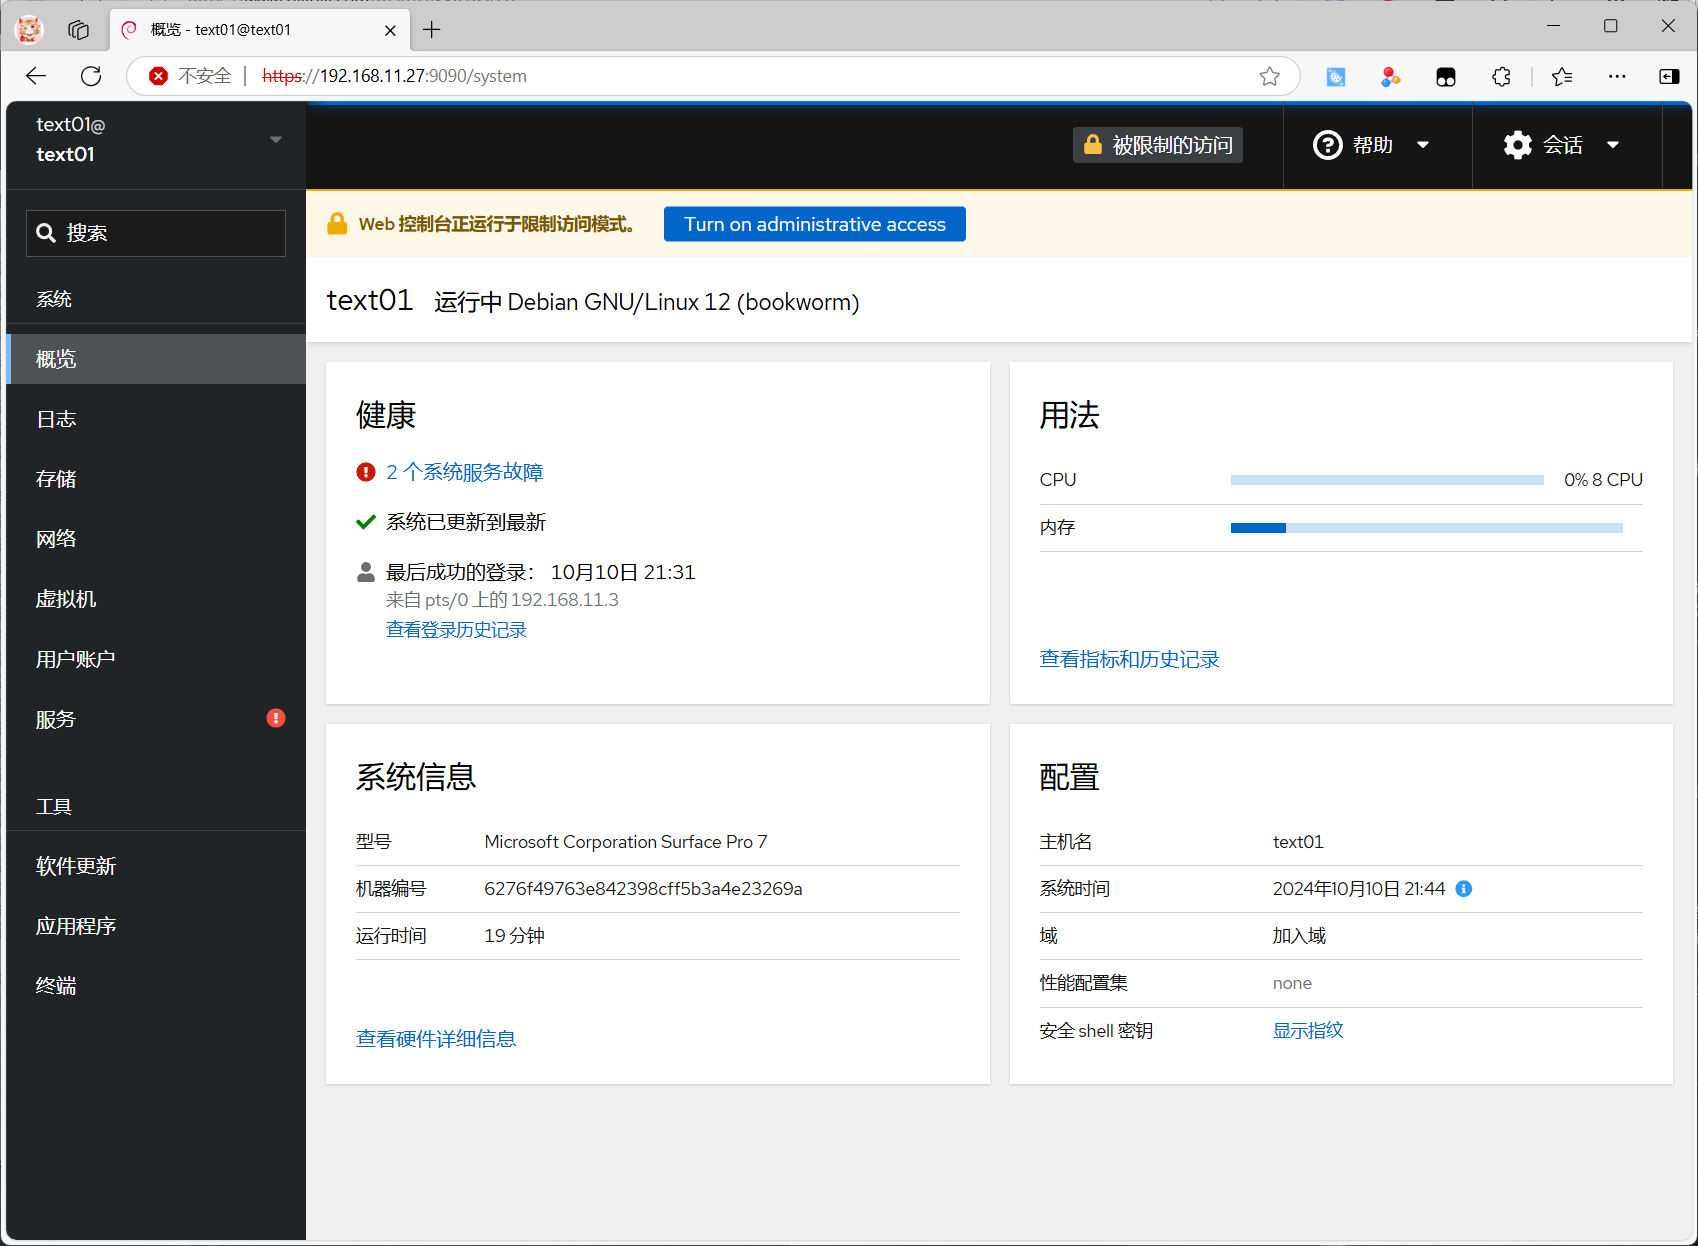
Task: Open the 帮助 help dropdown
Action: click(x=1370, y=145)
